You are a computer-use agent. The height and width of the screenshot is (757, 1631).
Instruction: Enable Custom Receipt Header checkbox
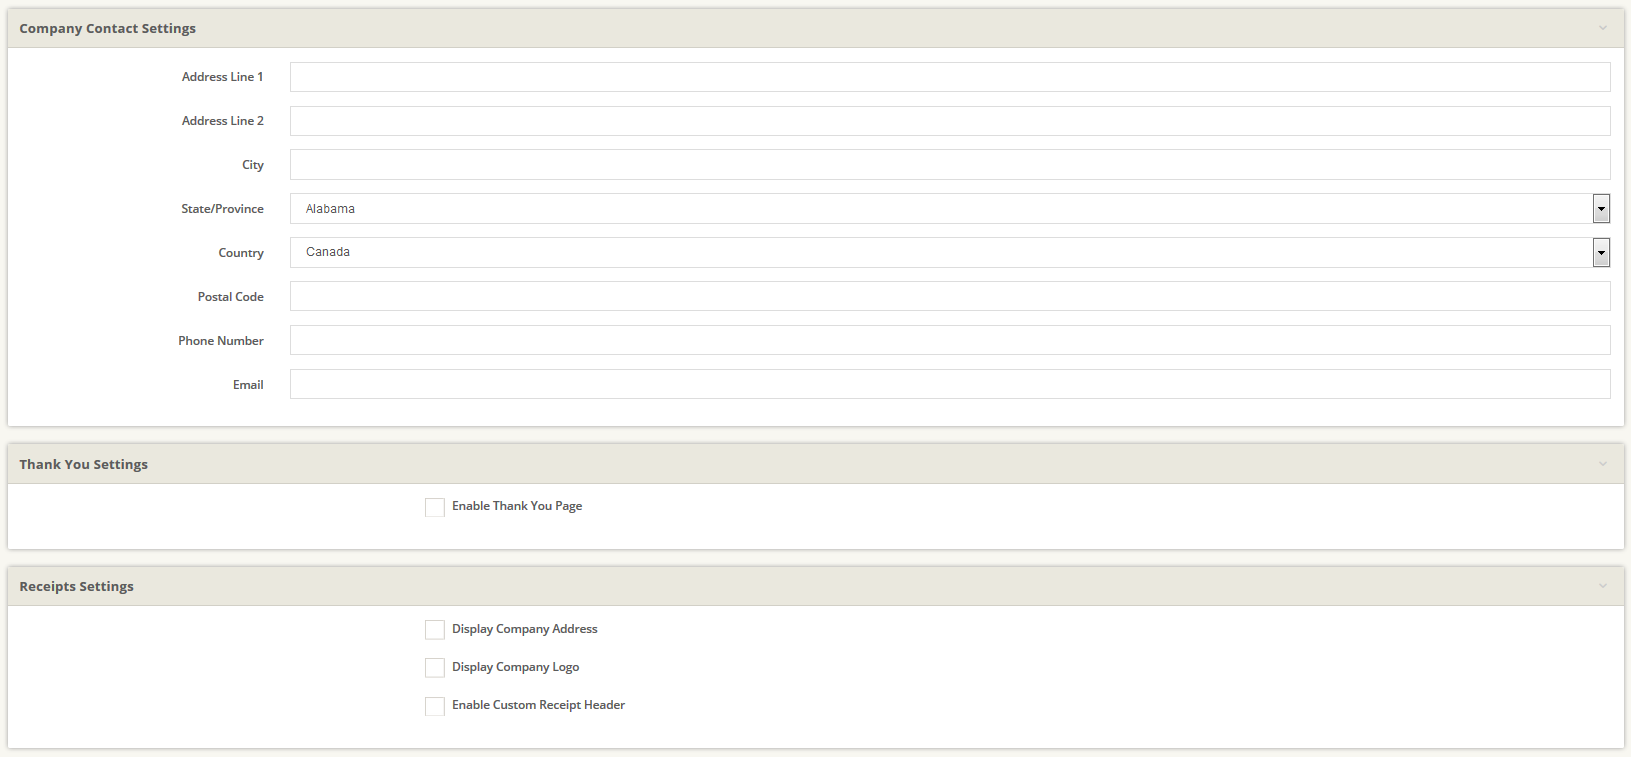click(x=435, y=706)
